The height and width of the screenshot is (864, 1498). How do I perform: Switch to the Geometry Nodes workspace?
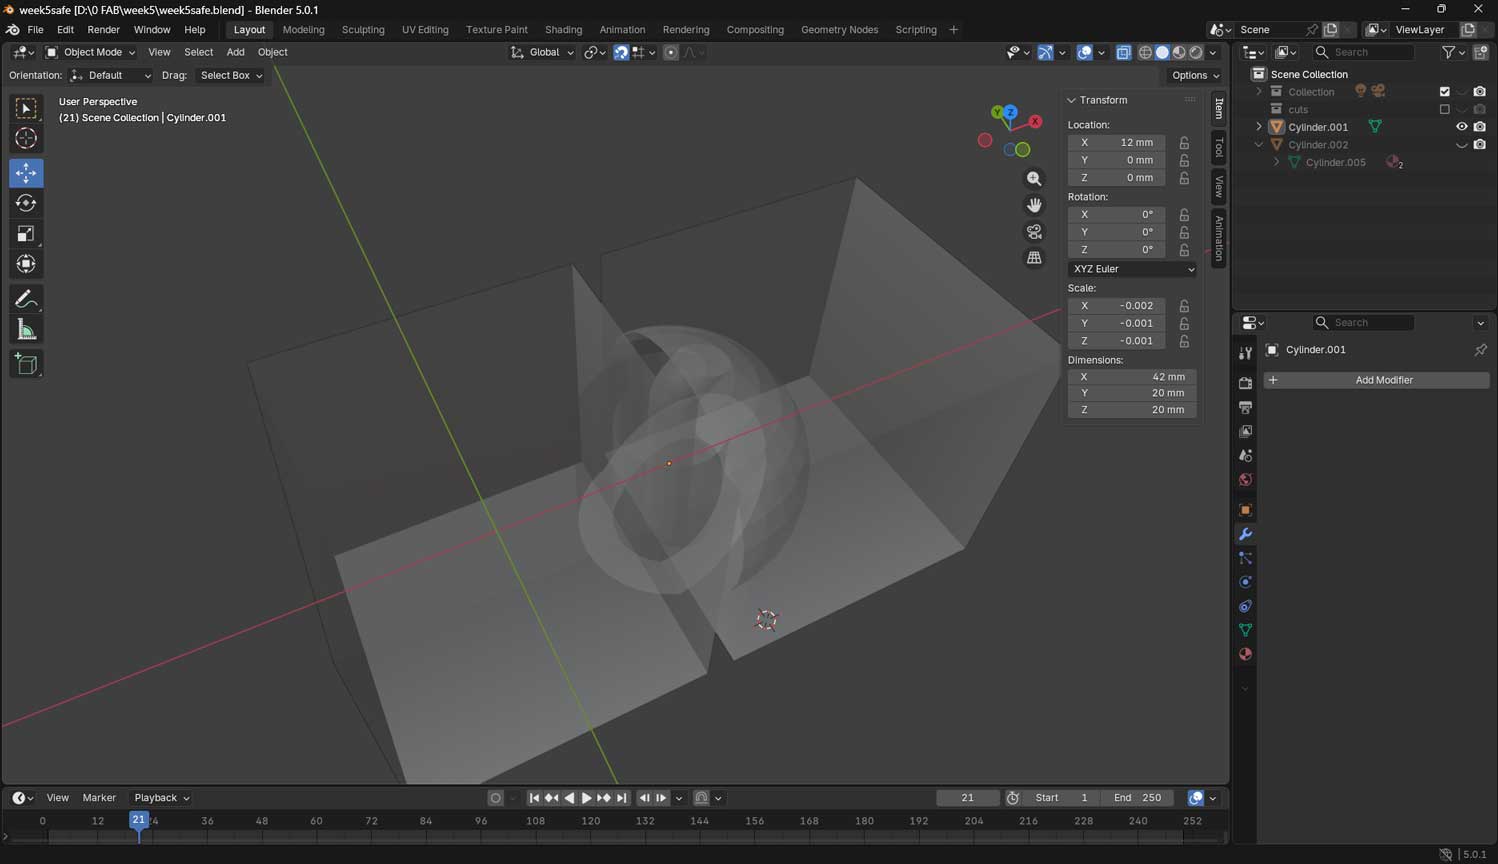click(839, 30)
